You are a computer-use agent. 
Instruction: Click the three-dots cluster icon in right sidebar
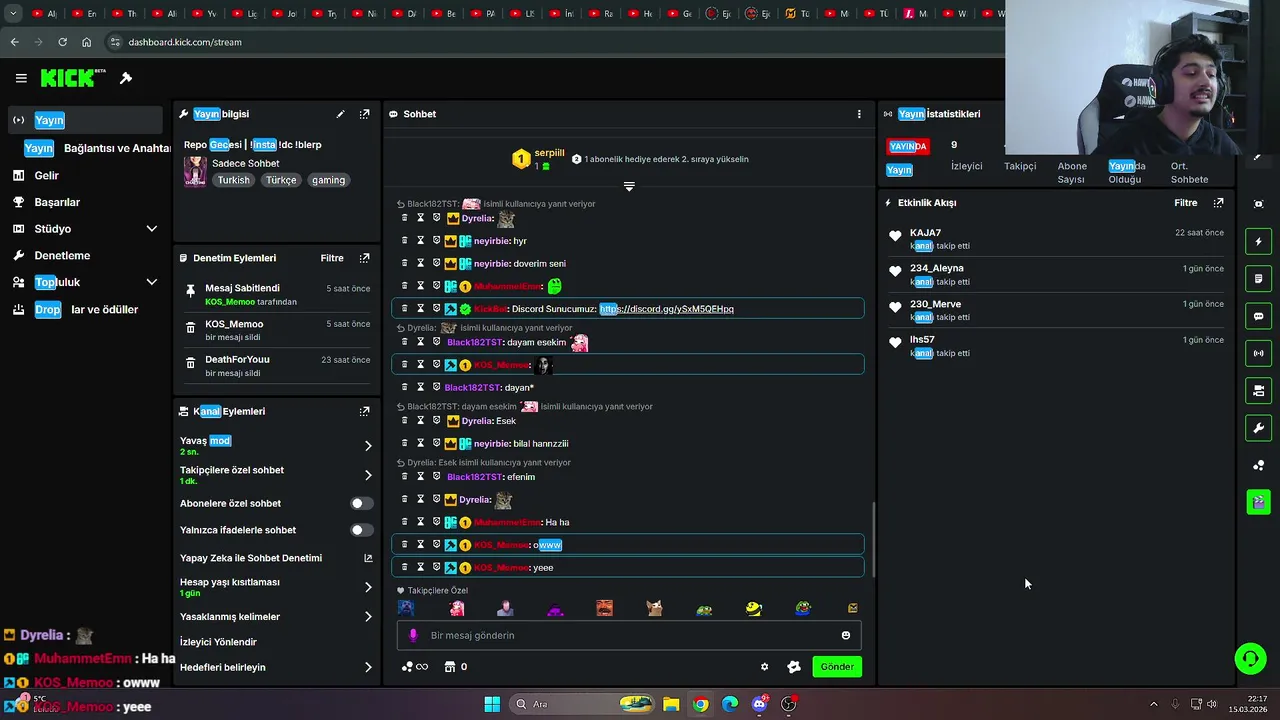point(1259,465)
